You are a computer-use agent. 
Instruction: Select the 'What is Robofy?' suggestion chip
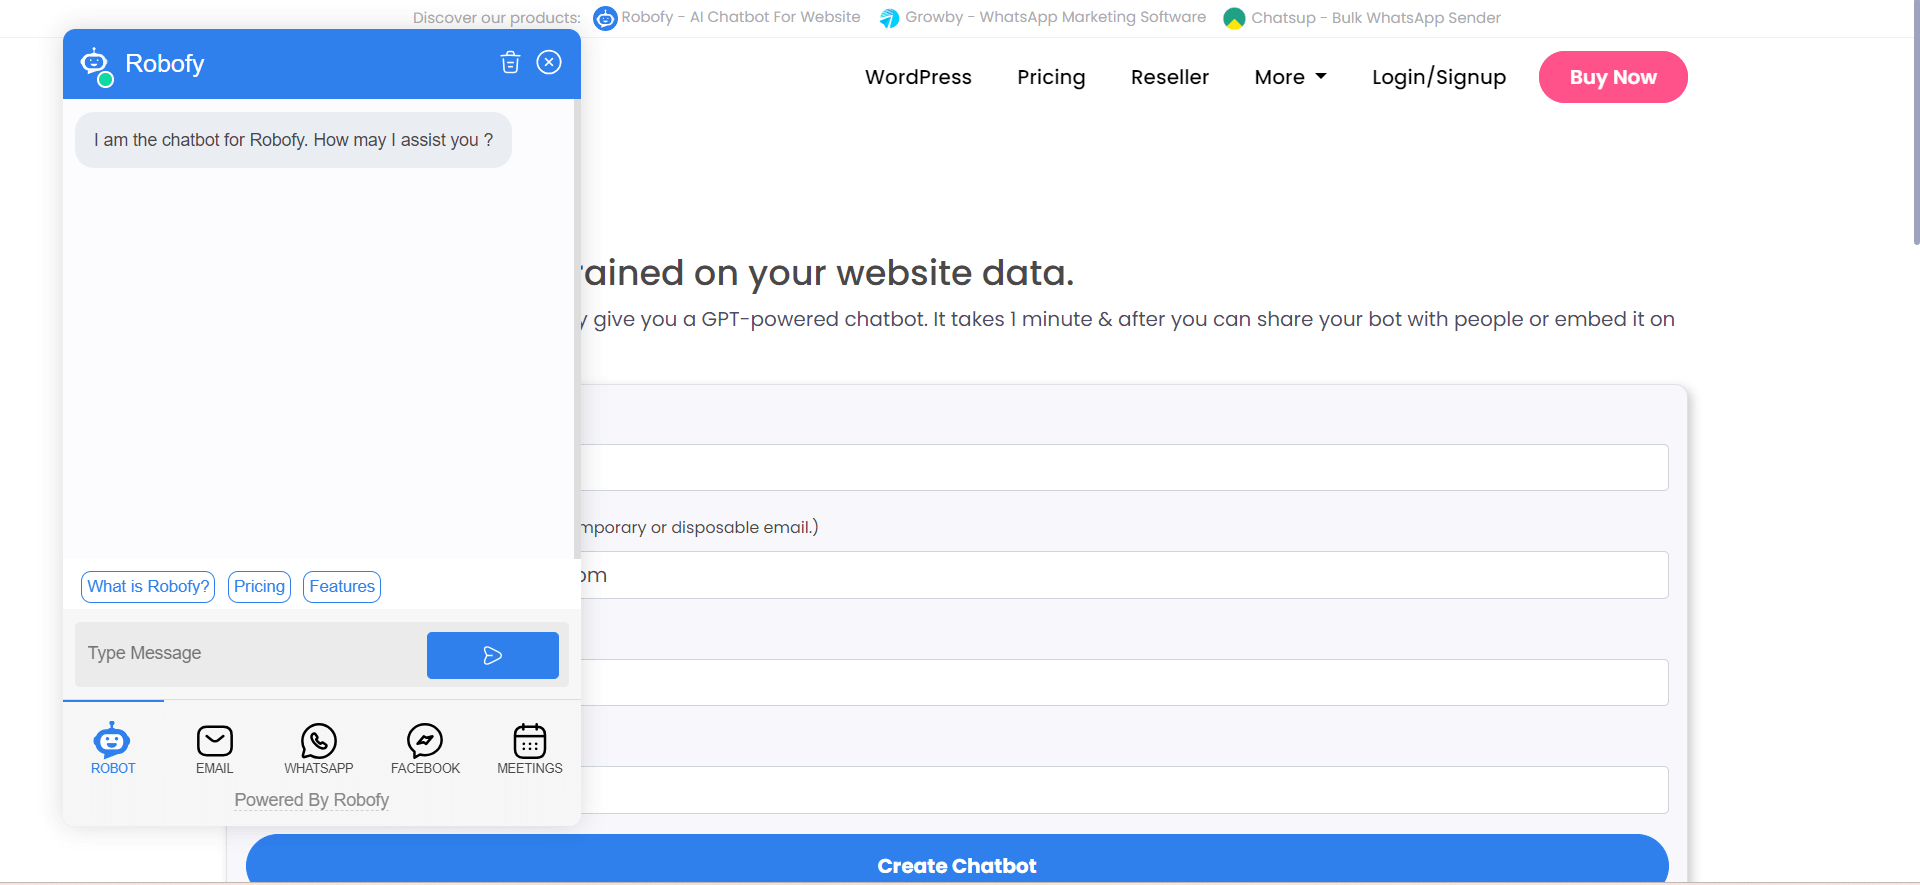point(148,586)
